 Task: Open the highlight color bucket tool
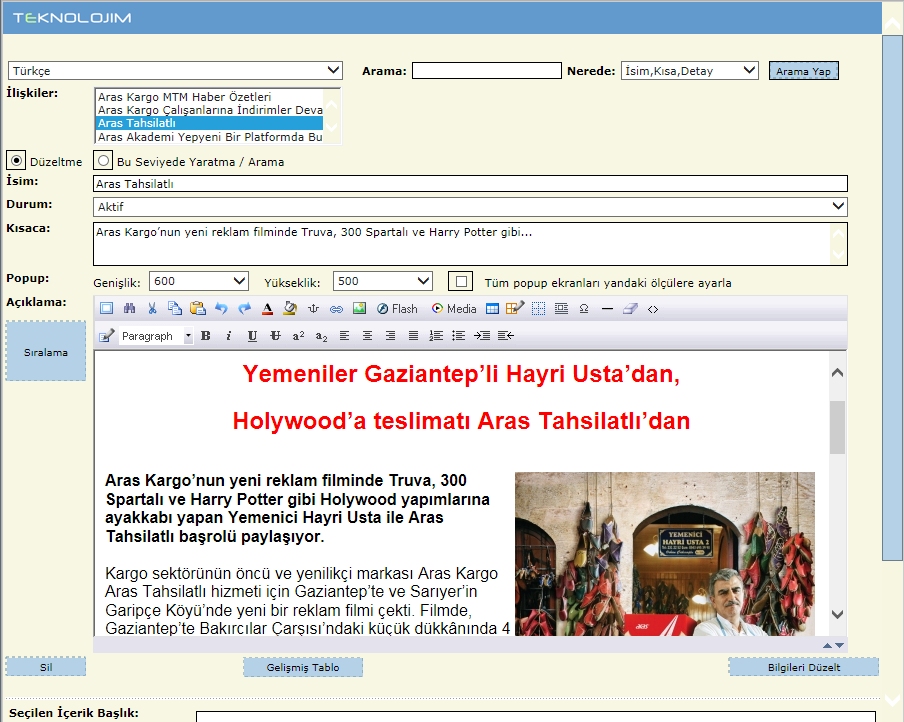(x=290, y=309)
